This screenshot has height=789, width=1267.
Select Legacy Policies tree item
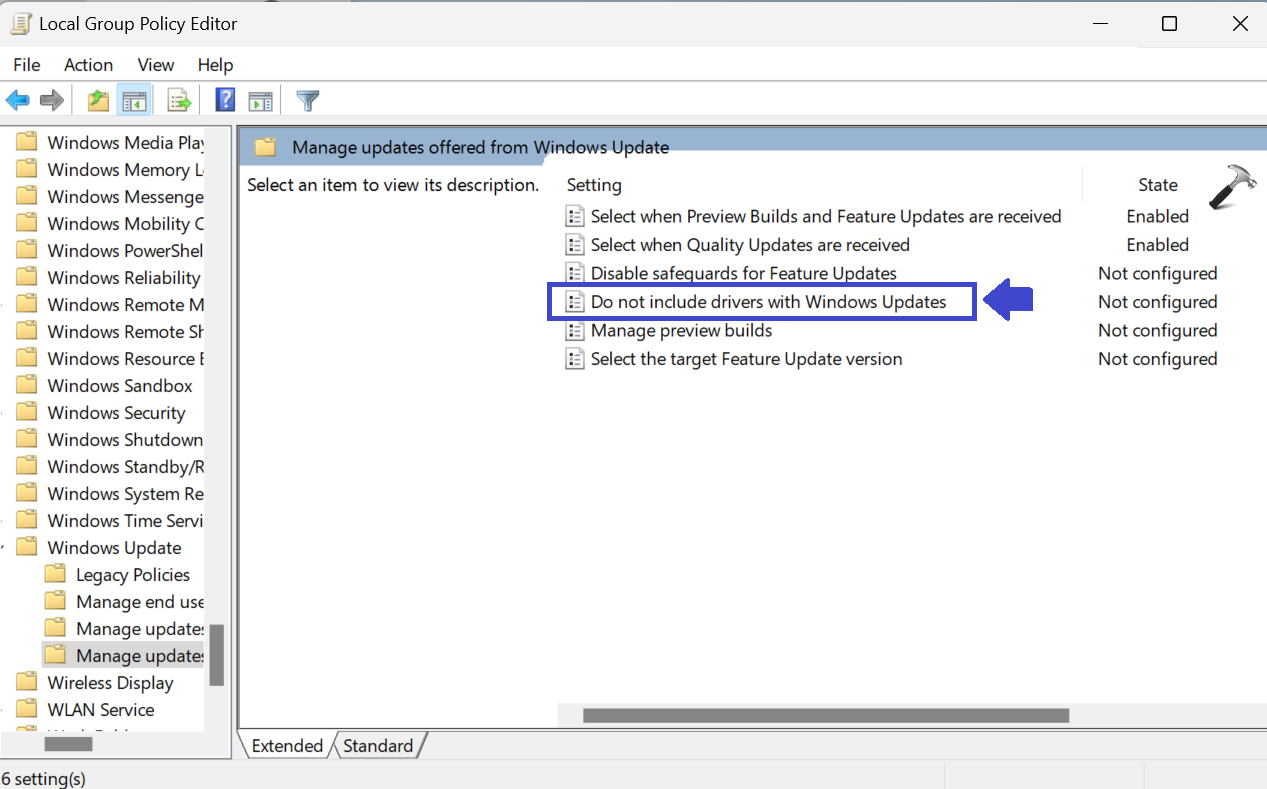[133, 575]
